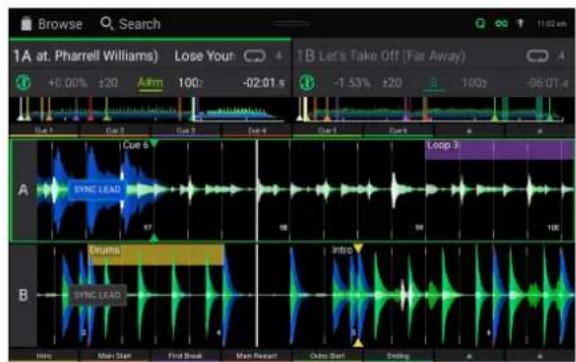Click the purple Loop 3 region
This screenshot has height=362, width=576.
click(x=499, y=150)
